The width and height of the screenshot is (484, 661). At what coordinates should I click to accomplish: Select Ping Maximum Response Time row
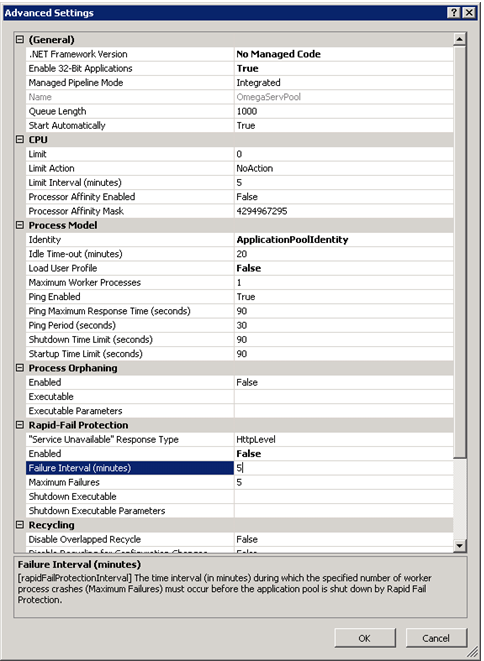[239, 311]
